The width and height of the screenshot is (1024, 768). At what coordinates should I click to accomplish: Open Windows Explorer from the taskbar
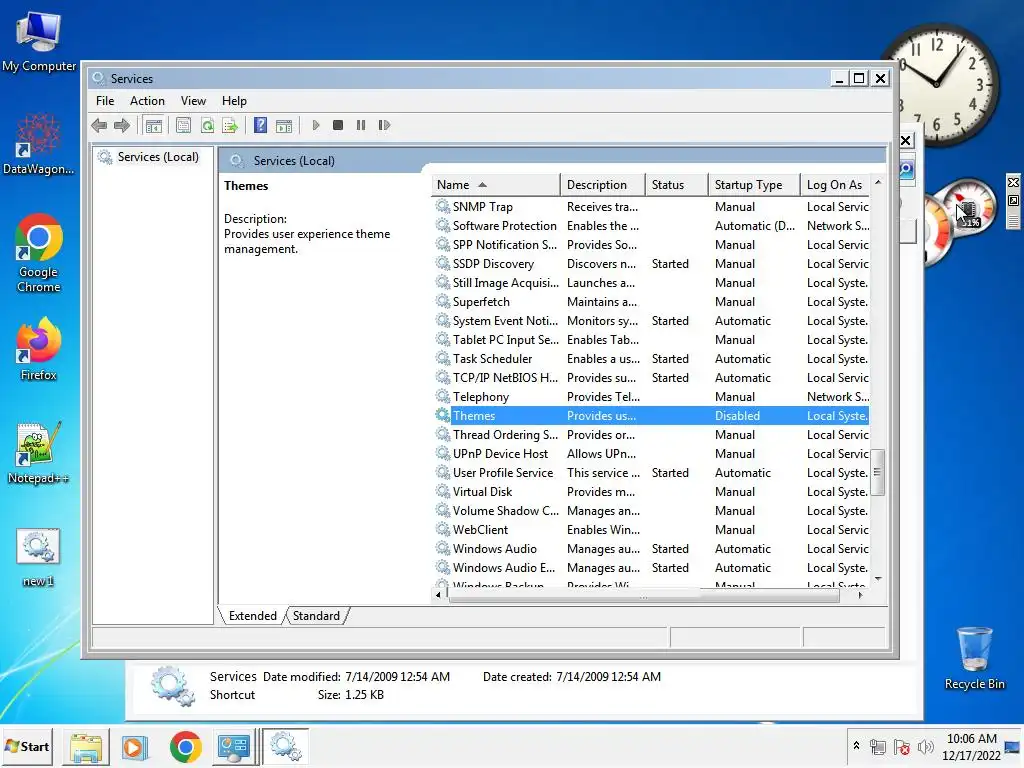point(86,747)
